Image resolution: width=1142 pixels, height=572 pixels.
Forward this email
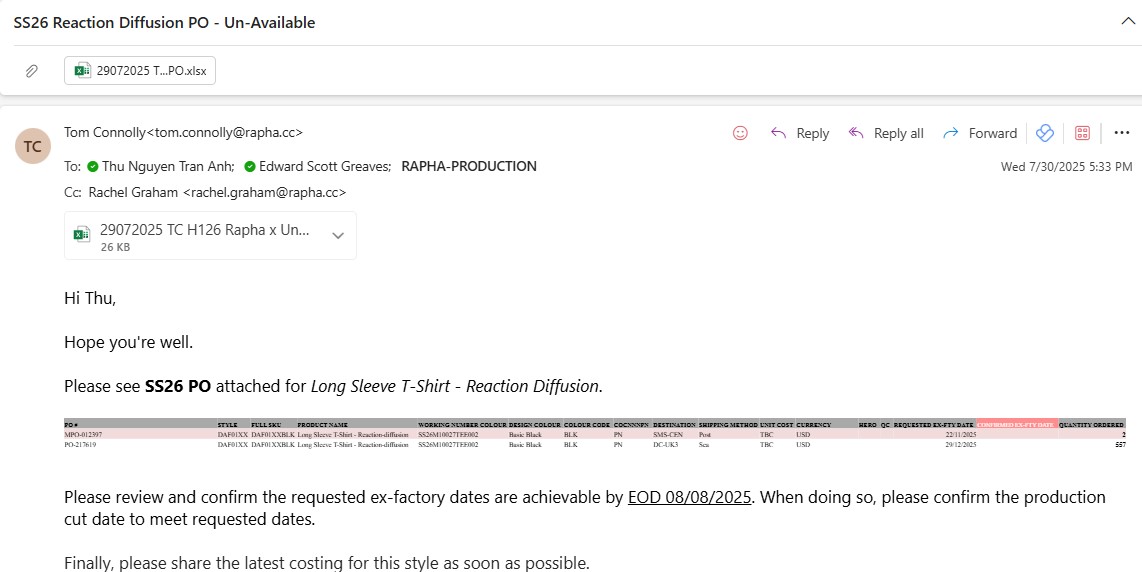click(980, 133)
